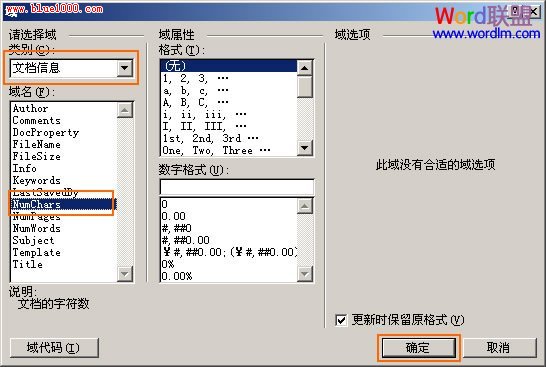The height and width of the screenshot is (367, 546).
Task: Click field names list scroll up arrow
Action: tap(125, 110)
